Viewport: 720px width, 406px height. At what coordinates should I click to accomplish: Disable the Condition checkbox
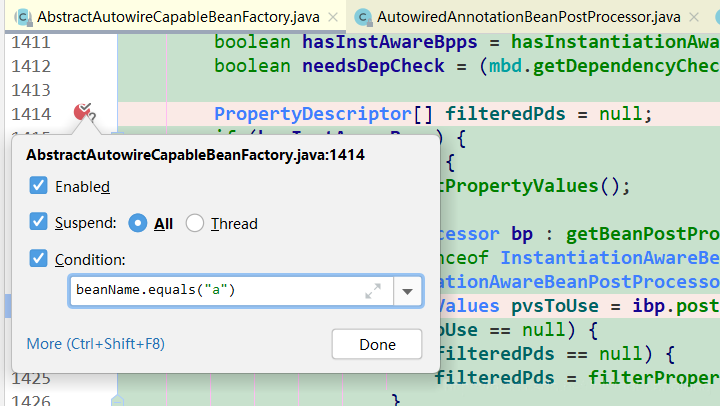(38, 258)
